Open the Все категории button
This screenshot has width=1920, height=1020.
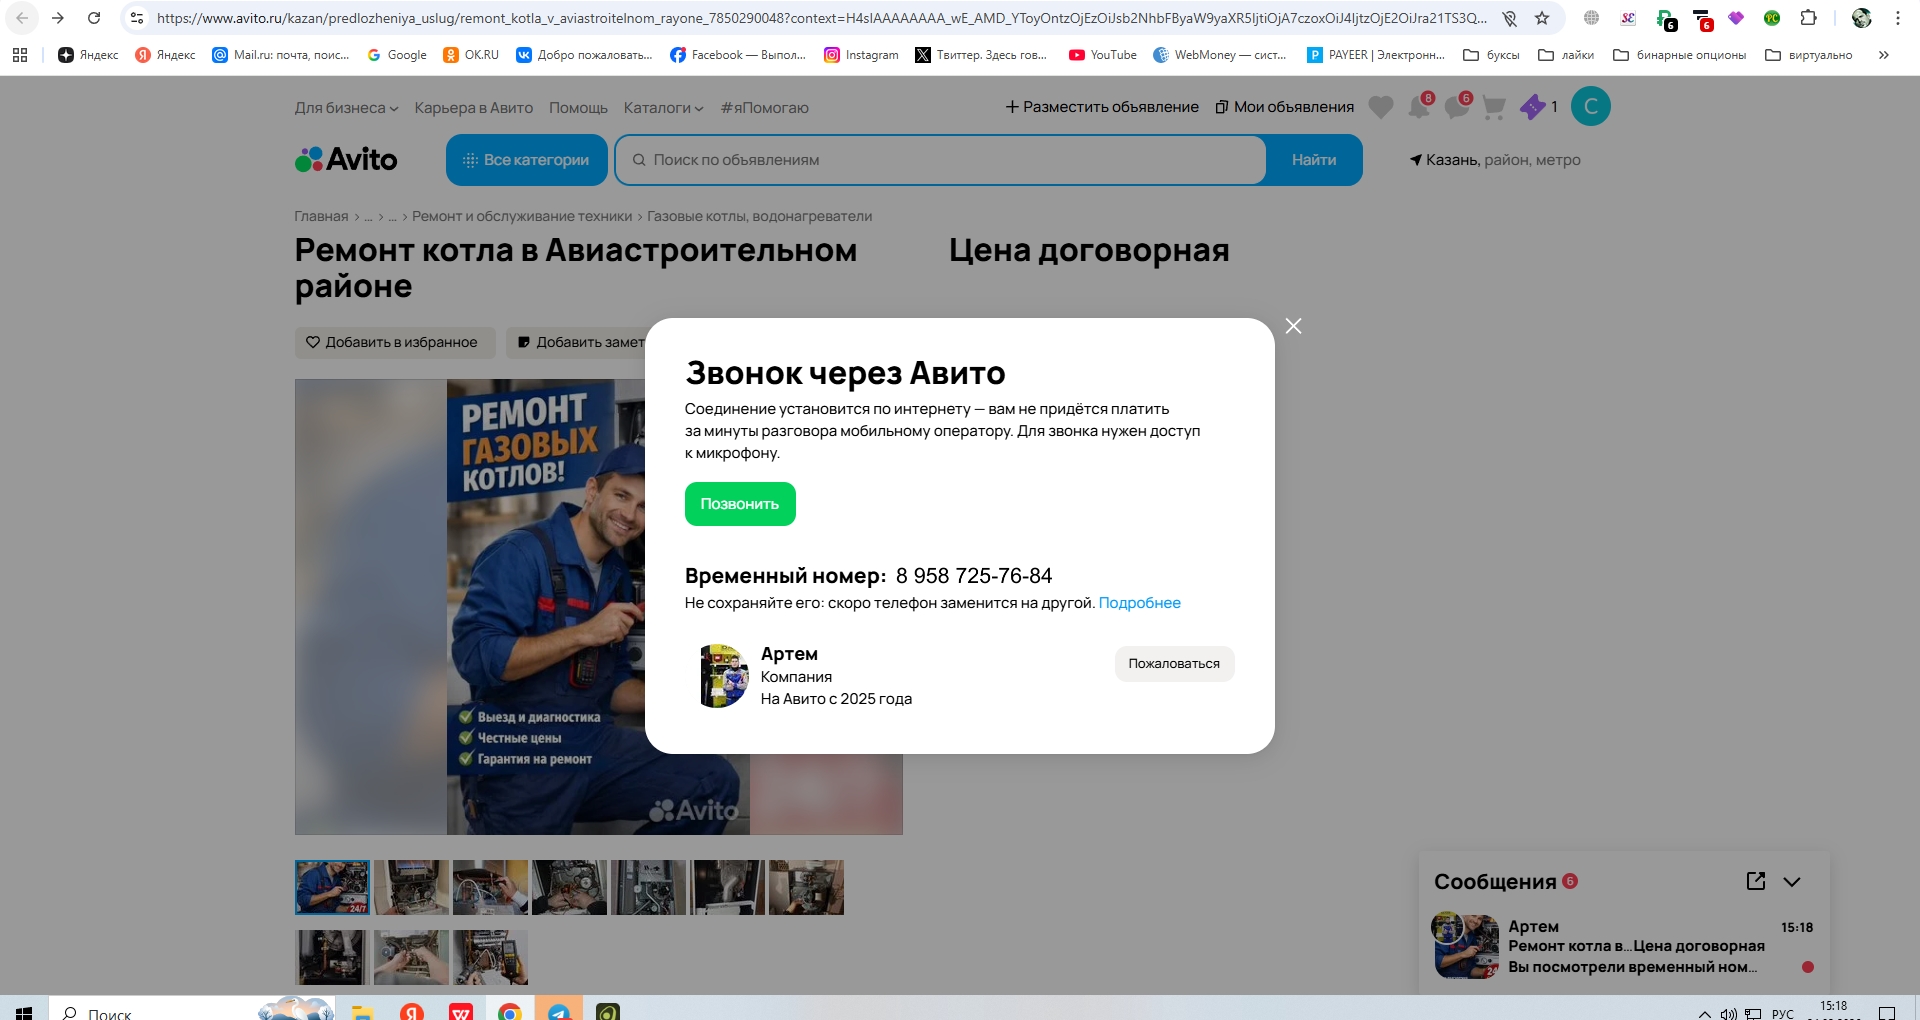point(527,160)
